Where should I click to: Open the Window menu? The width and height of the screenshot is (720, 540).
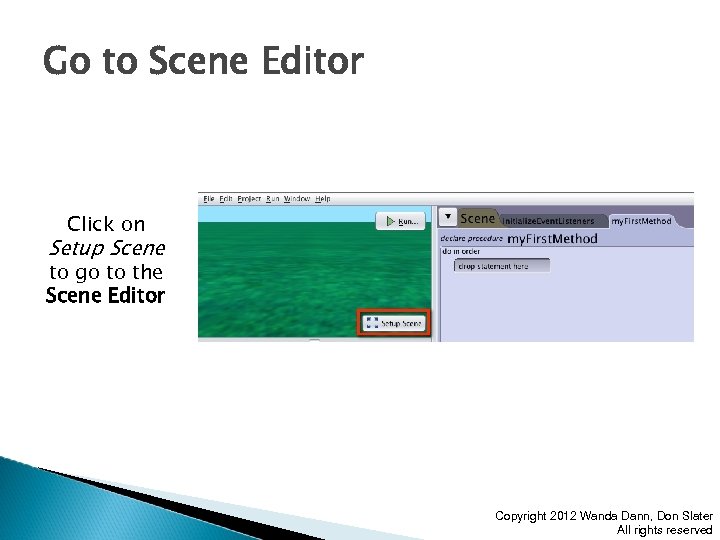point(297,199)
